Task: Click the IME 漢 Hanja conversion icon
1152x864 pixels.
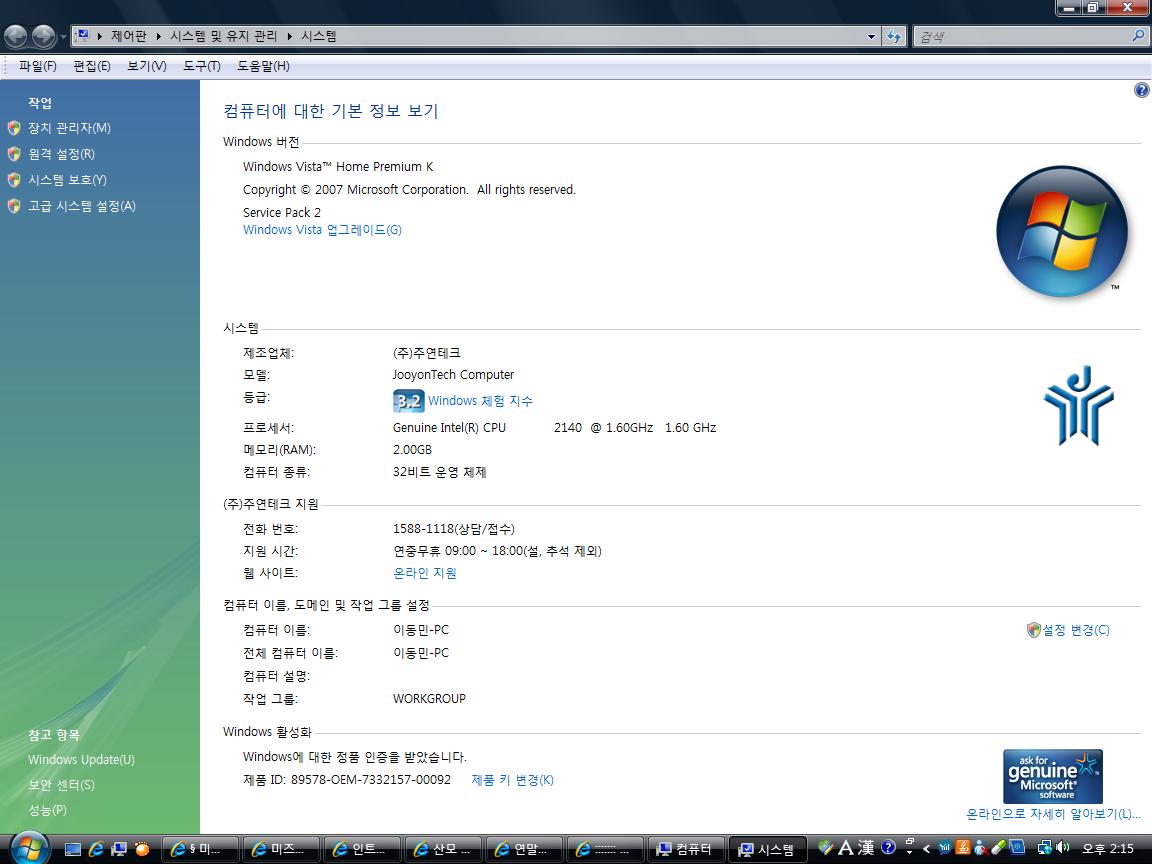Action: pyautogui.click(x=865, y=849)
